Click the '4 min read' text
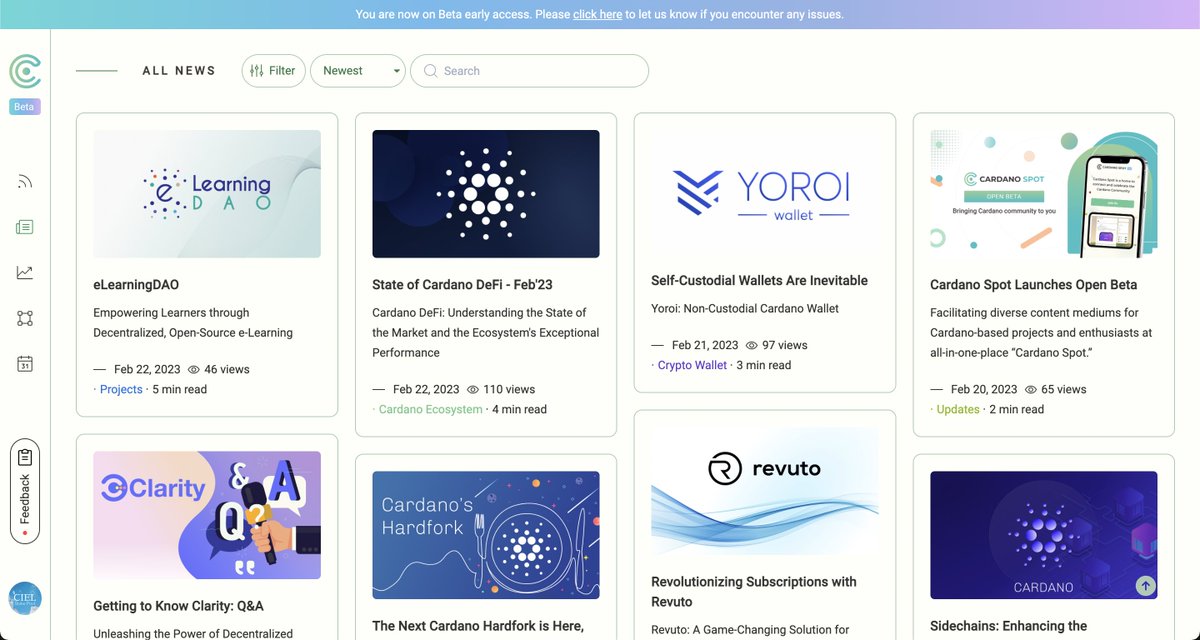 [520, 409]
